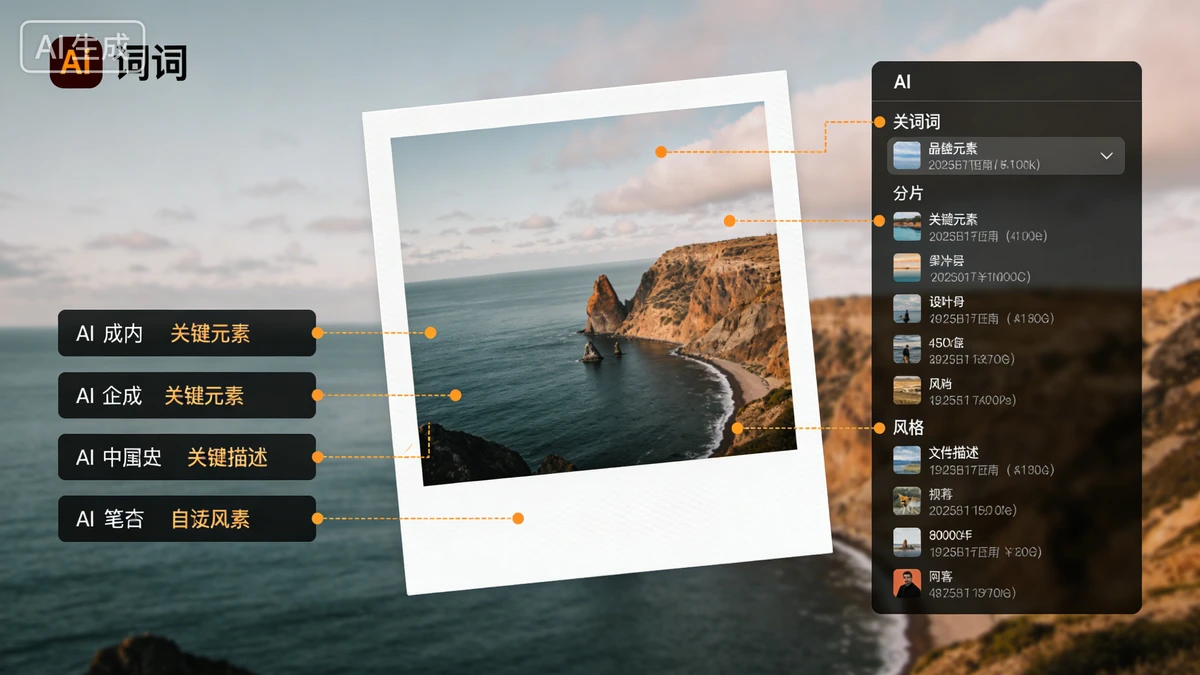Expand the '关词词' section header
The height and width of the screenshot is (675, 1200).
pos(916,122)
